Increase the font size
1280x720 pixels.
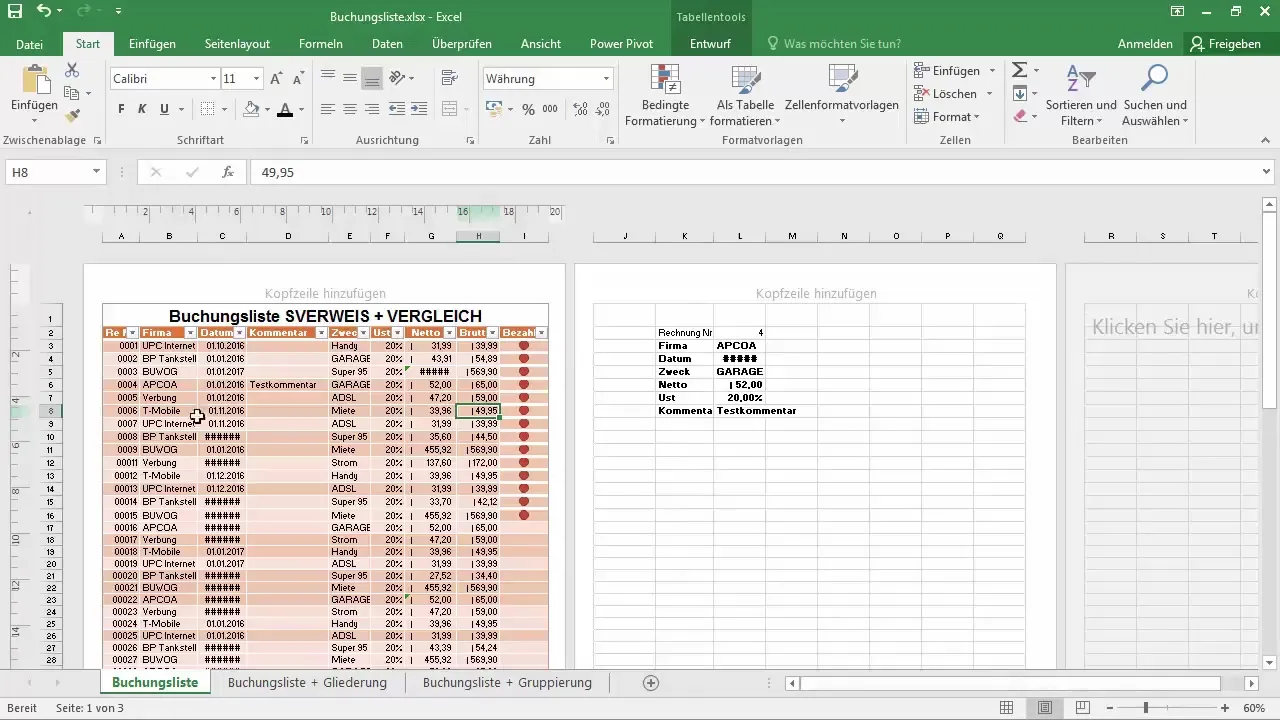coord(277,78)
